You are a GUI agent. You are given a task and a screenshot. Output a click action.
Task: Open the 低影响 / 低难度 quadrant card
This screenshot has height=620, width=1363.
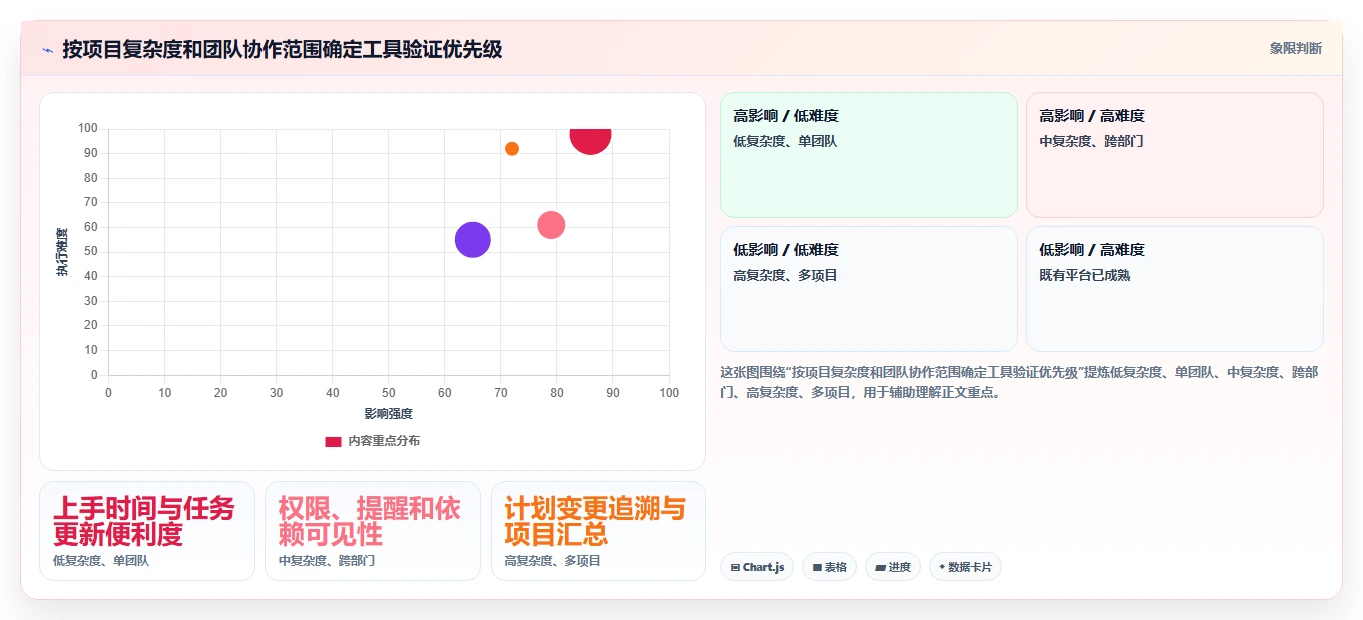(869, 289)
